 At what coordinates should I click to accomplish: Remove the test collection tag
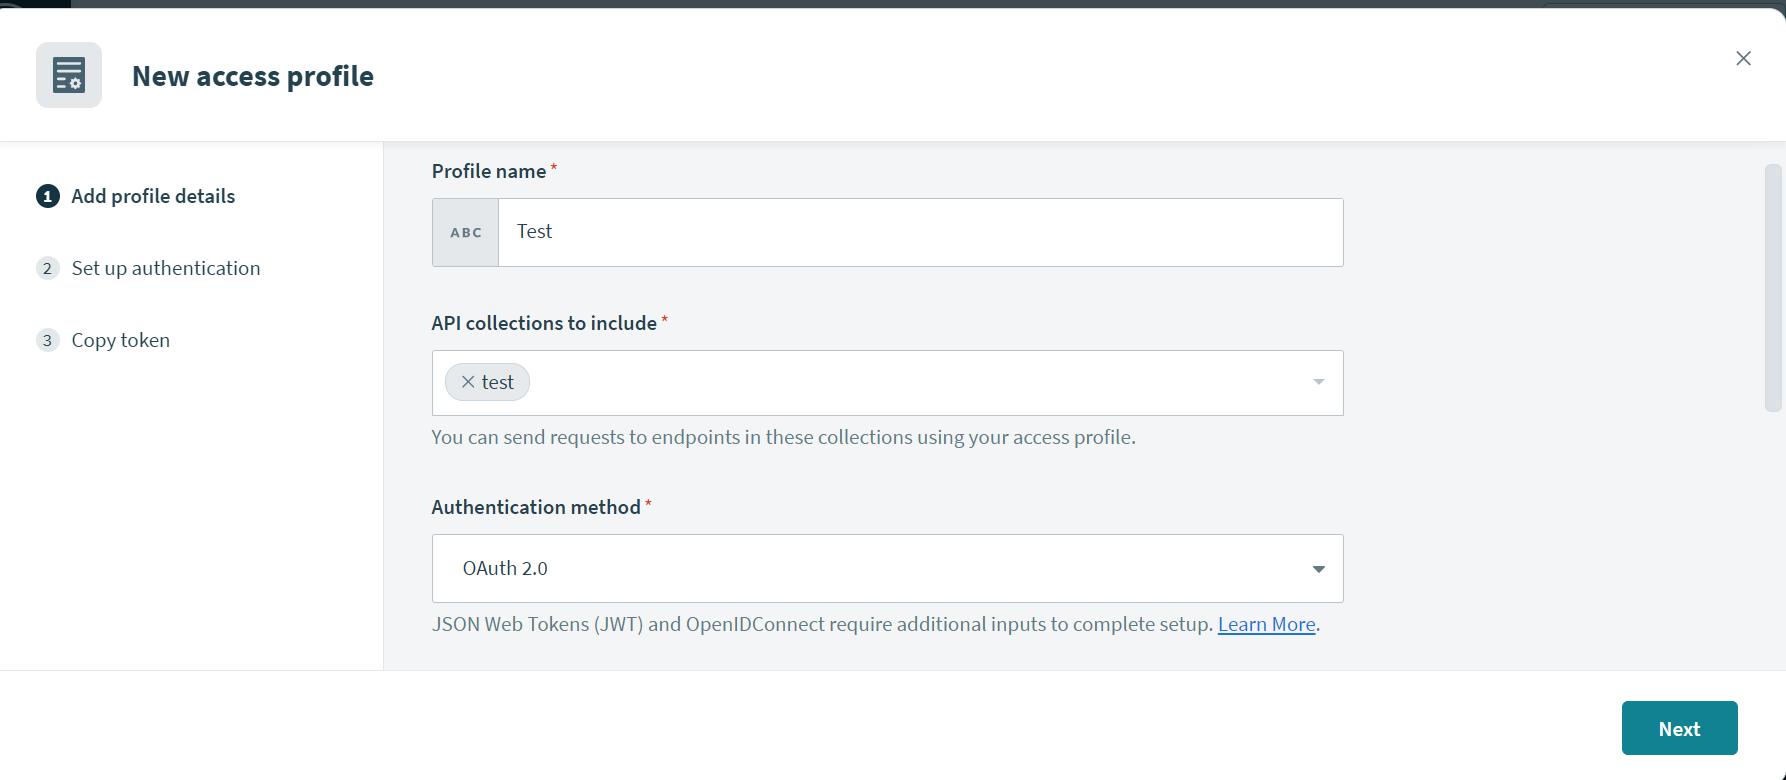click(467, 382)
